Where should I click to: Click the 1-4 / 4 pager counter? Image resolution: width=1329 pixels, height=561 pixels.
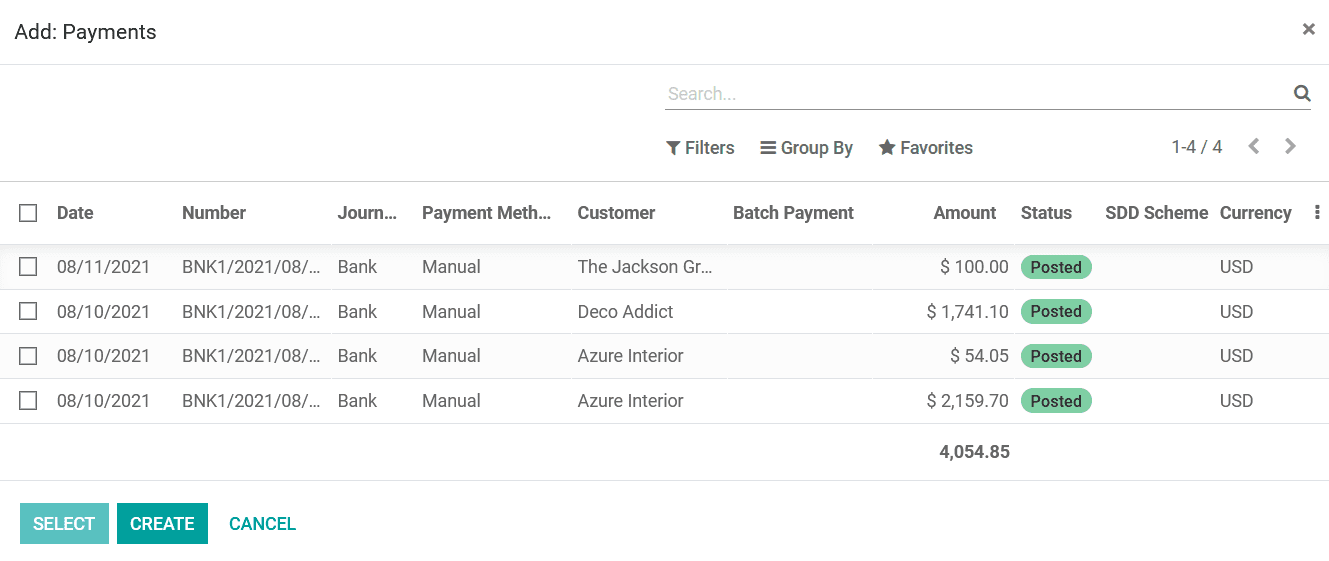pos(1196,148)
